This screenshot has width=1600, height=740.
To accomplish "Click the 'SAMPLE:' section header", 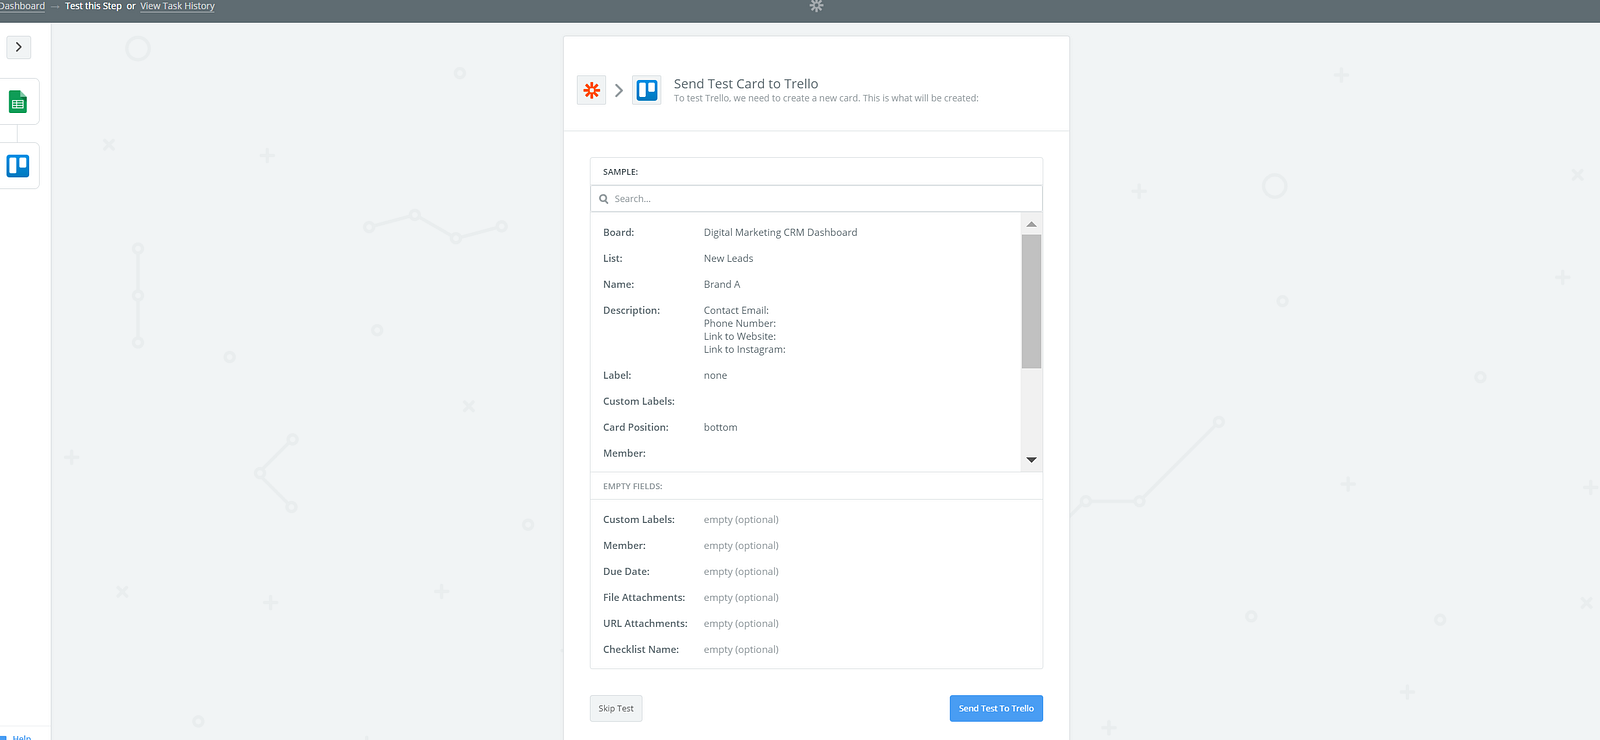I will [620, 172].
